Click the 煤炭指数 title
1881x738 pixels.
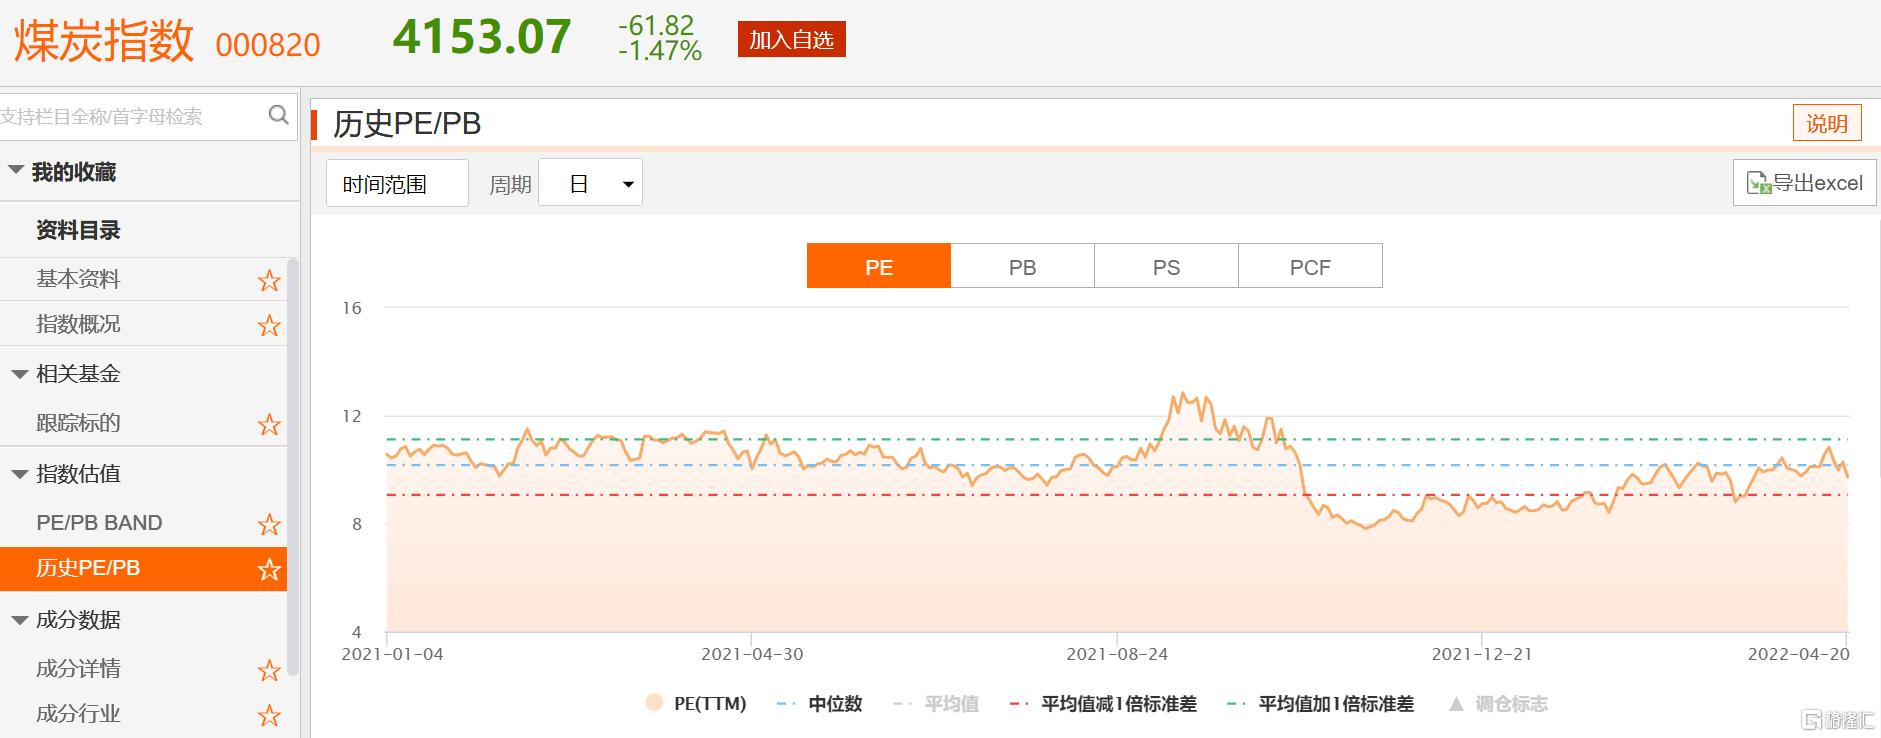104,41
